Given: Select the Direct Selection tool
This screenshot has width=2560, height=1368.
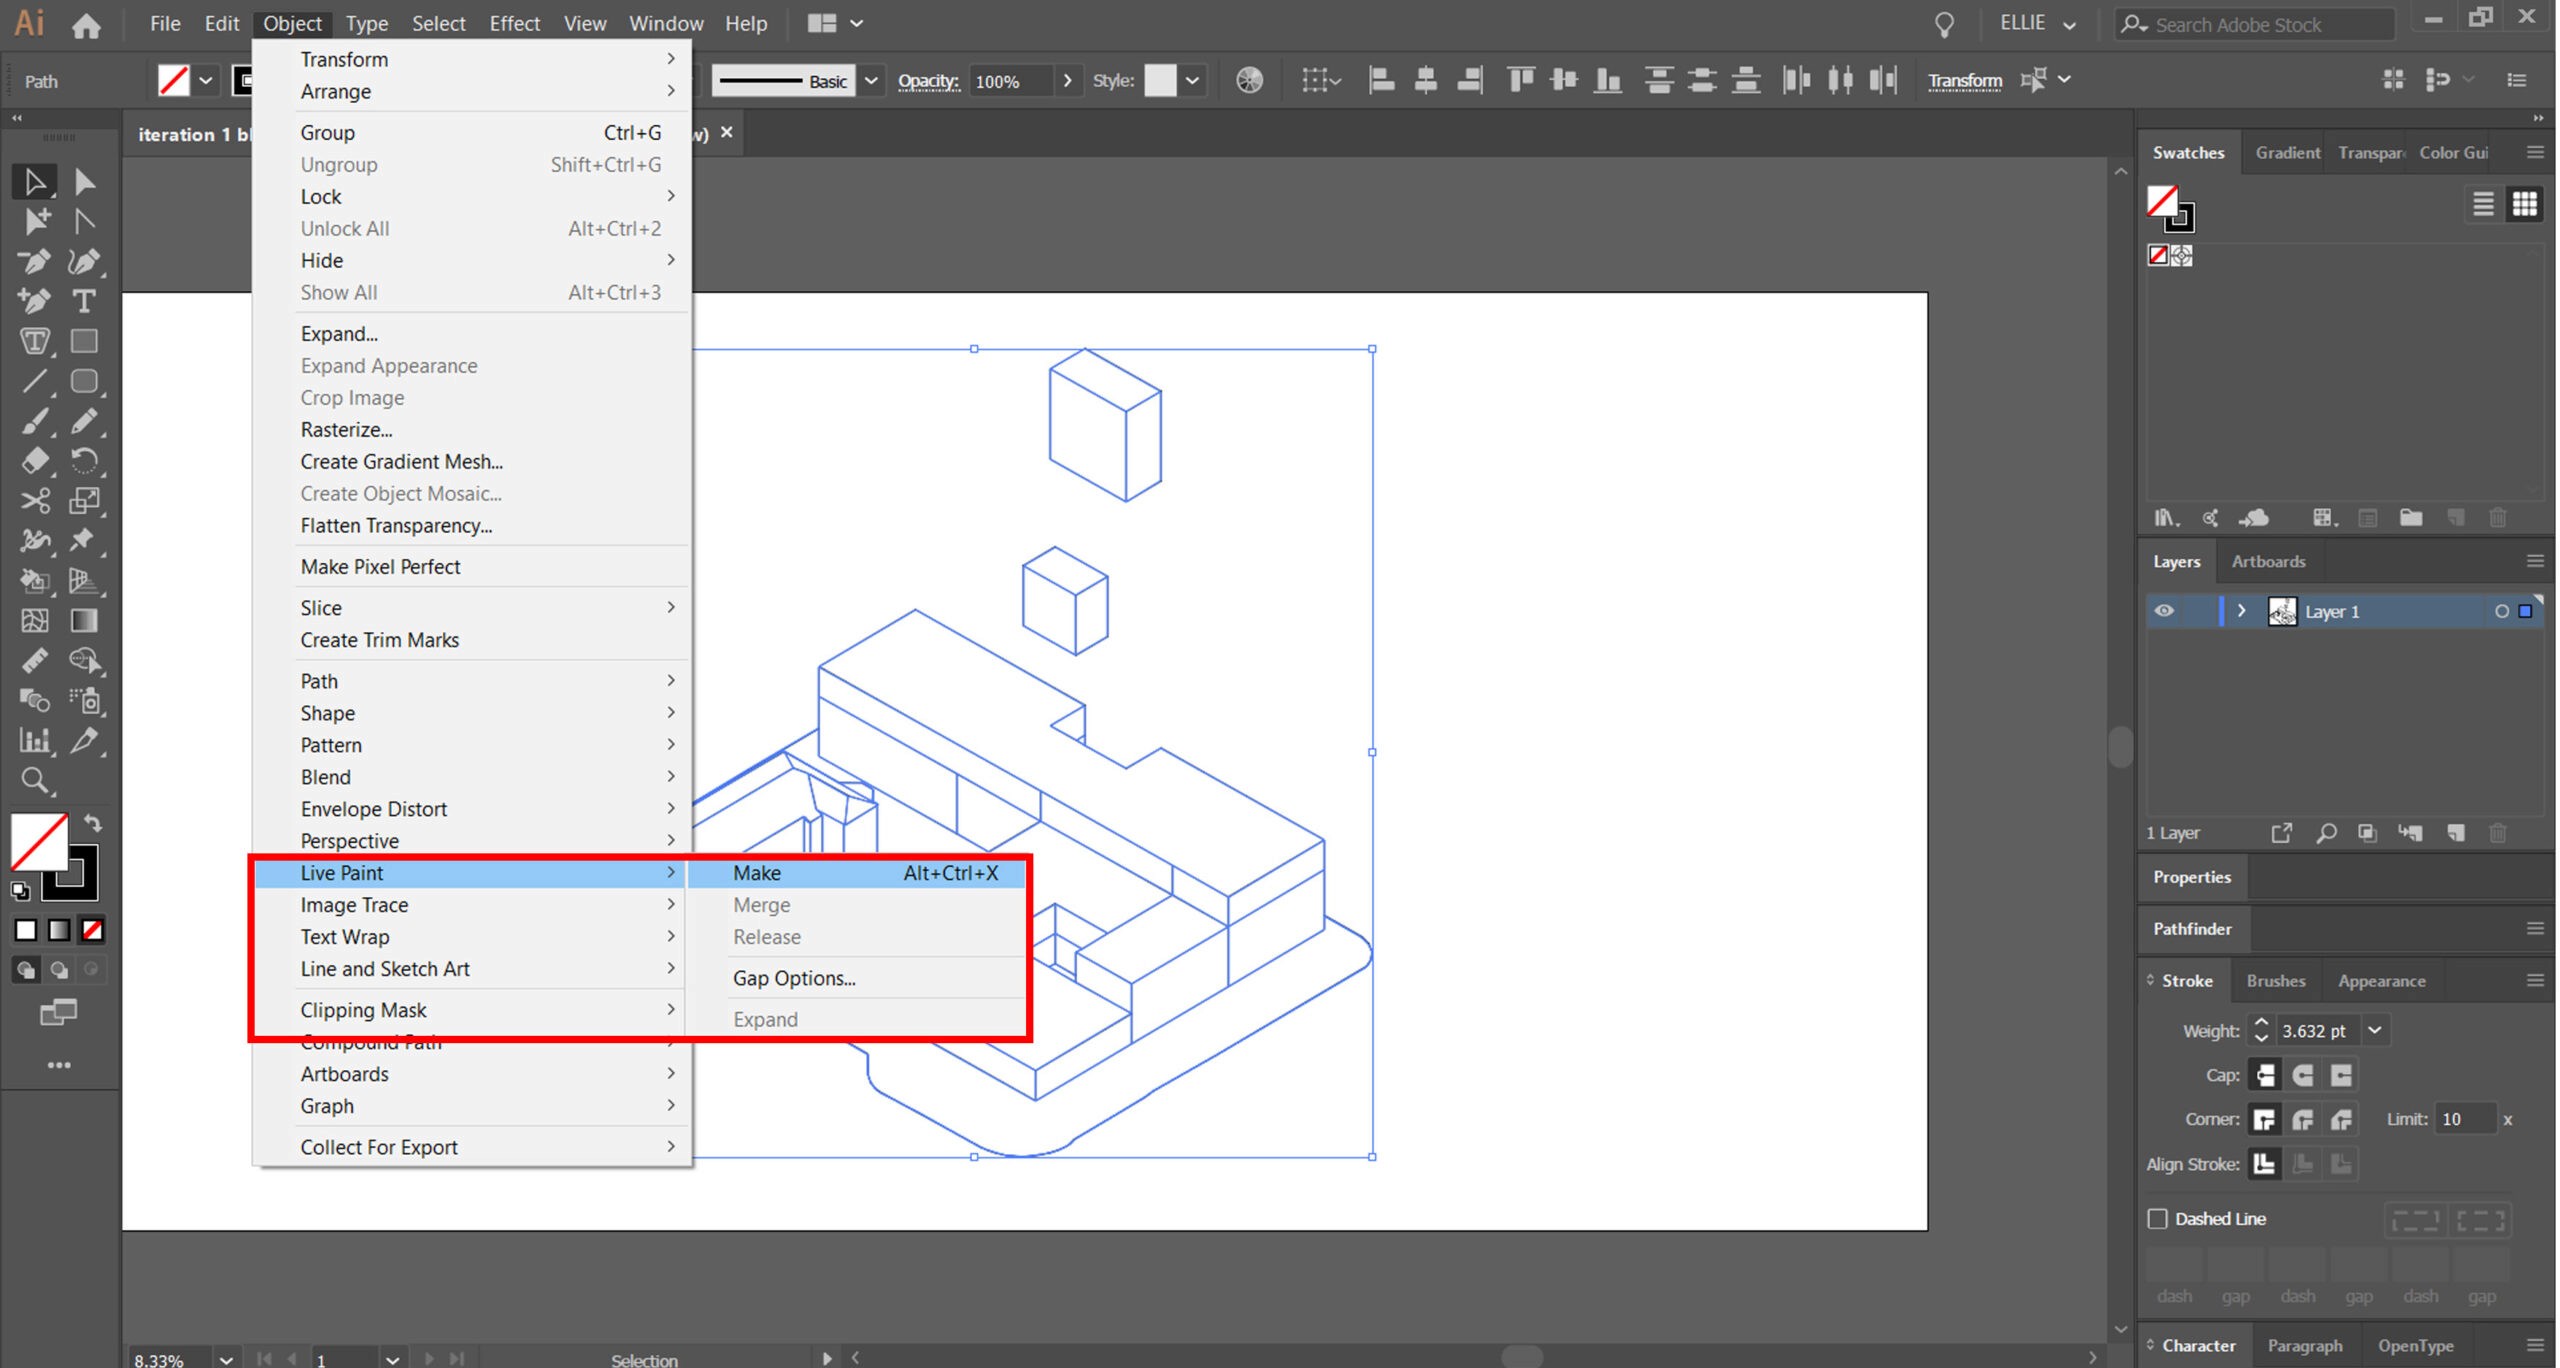Looking at the screenshot, I should point(85,181).
